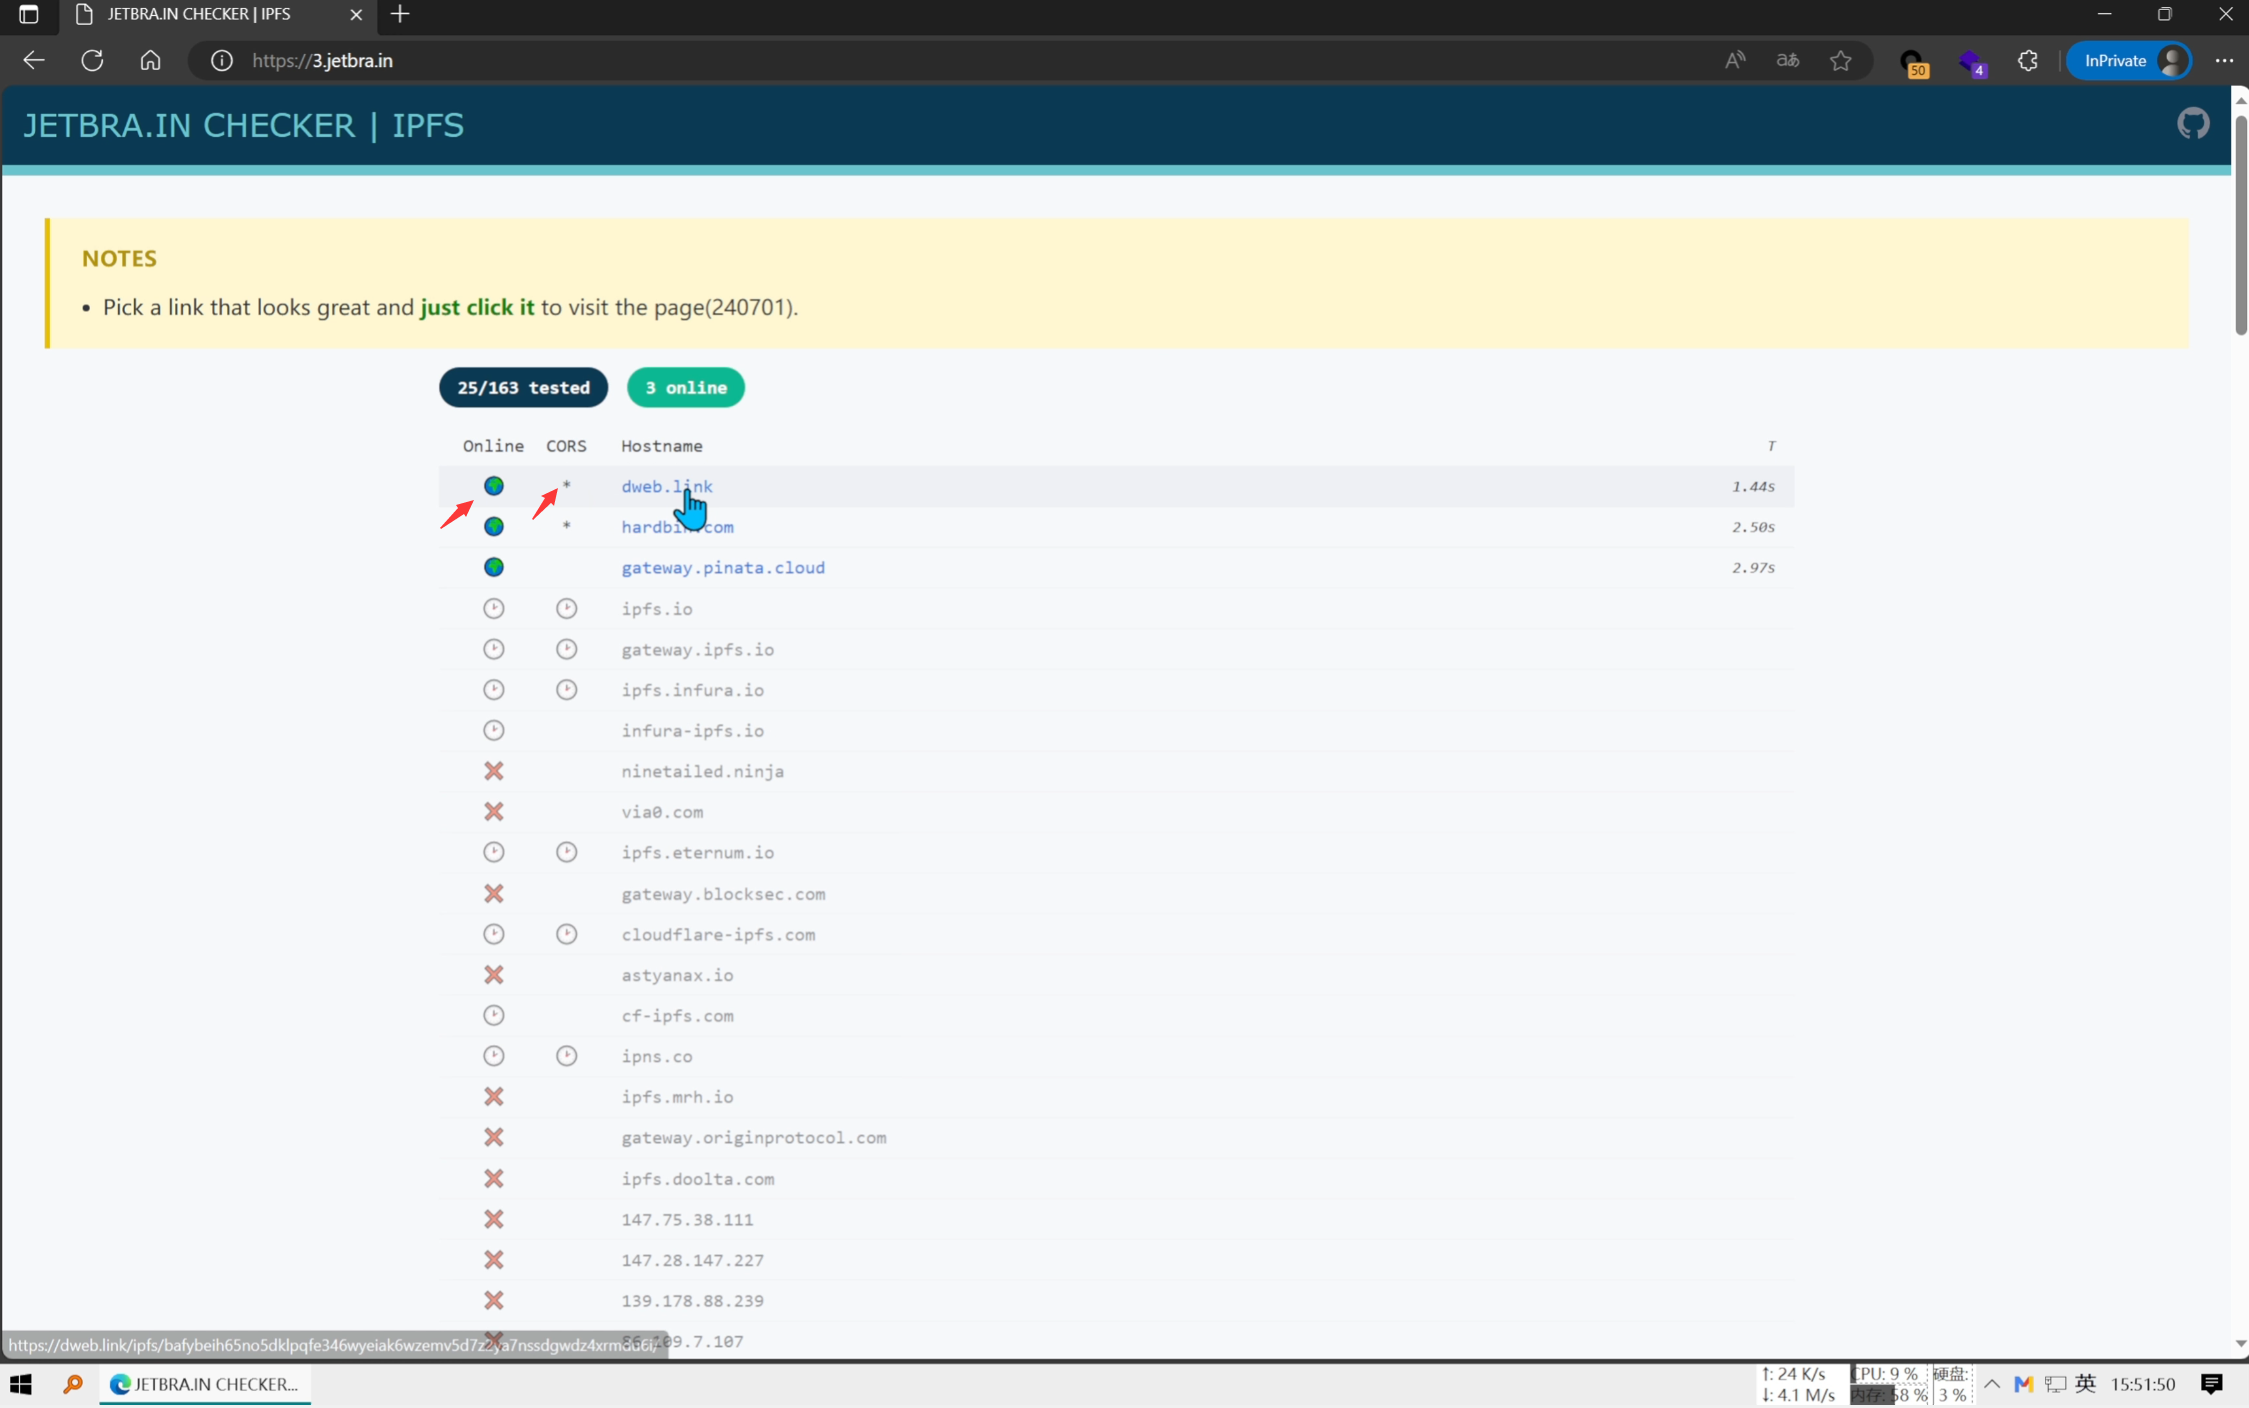The image size is (2249, 1408).
Task: Open the gateway.pinata.cloud link
Action: coord(723,567)
